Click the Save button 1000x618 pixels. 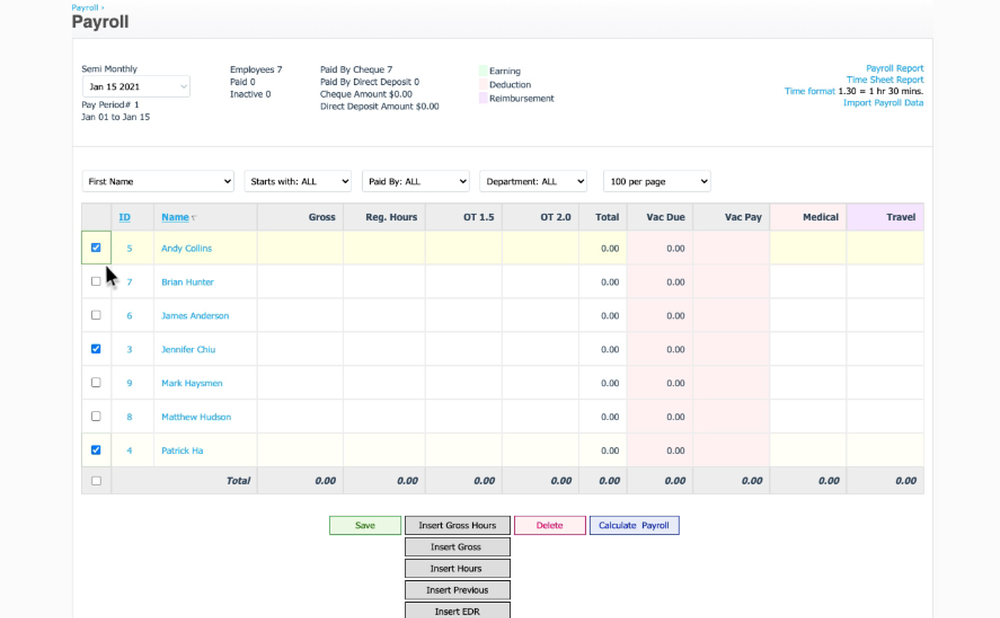coord(364,525)
